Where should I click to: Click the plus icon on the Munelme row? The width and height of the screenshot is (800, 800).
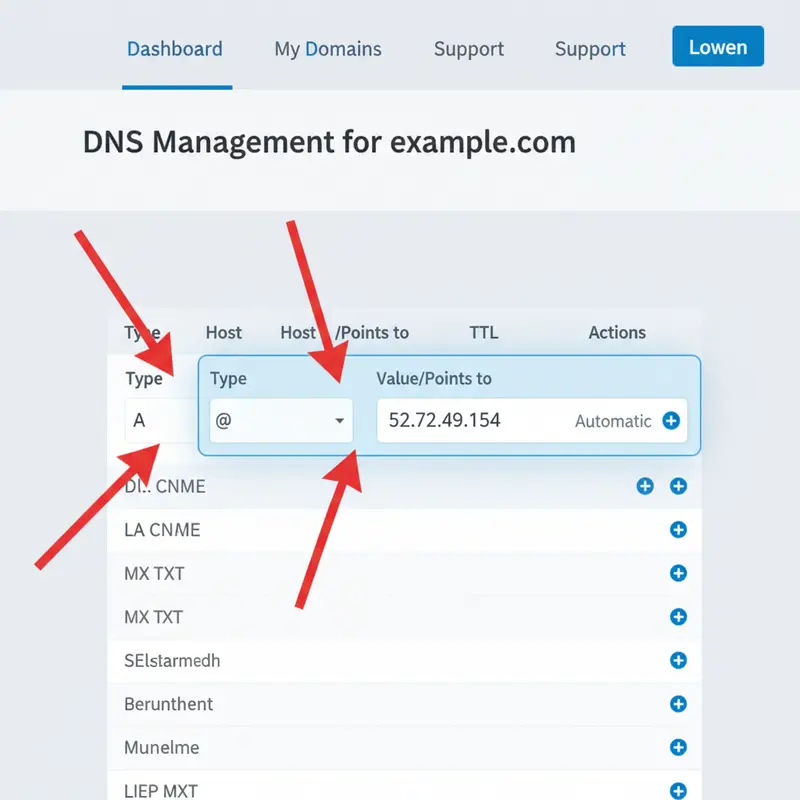coord(678,747)
